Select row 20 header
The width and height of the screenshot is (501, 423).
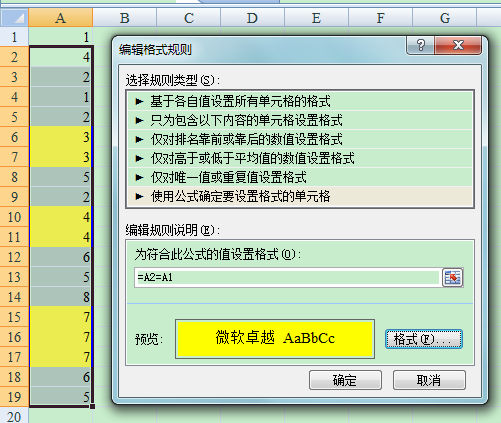click(14, 416)
